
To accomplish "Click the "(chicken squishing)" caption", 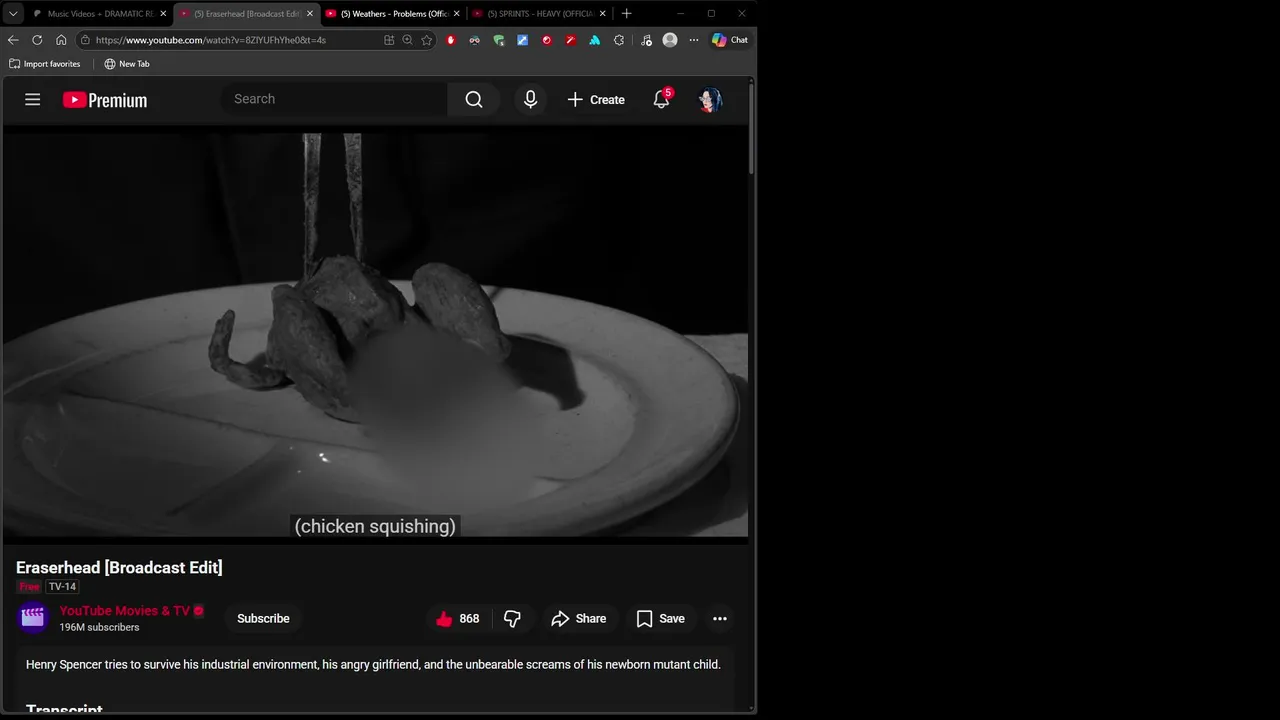I will [375, 526].
